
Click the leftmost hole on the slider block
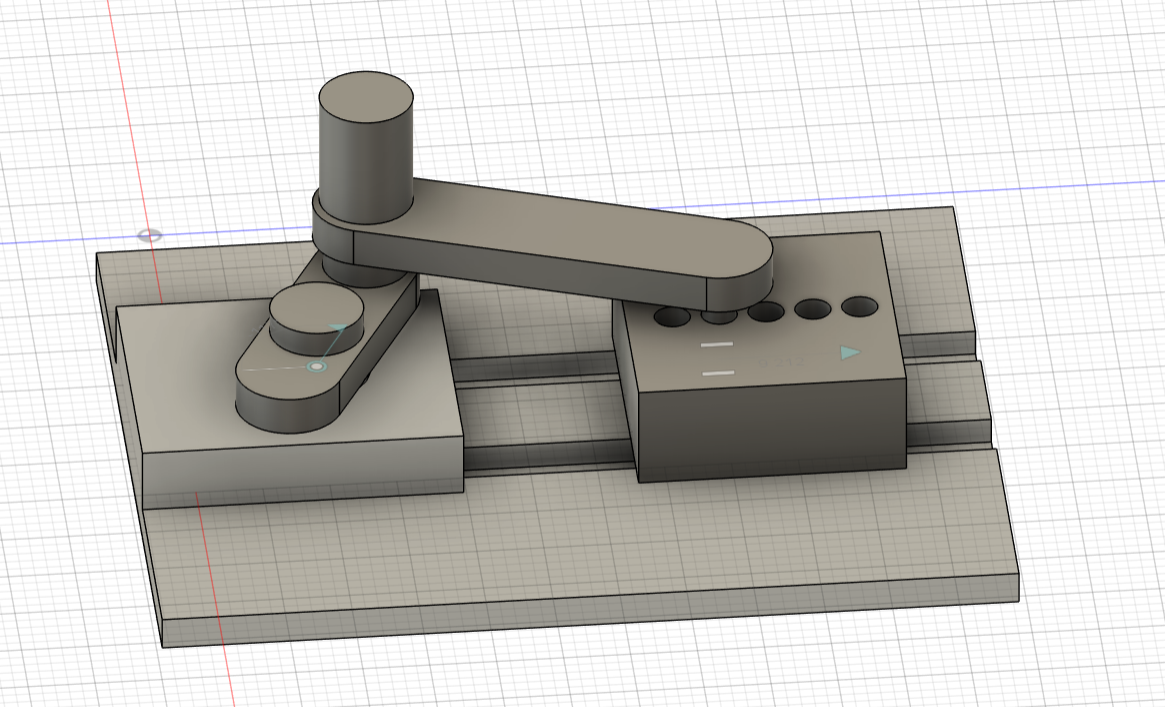click(671, 317)
